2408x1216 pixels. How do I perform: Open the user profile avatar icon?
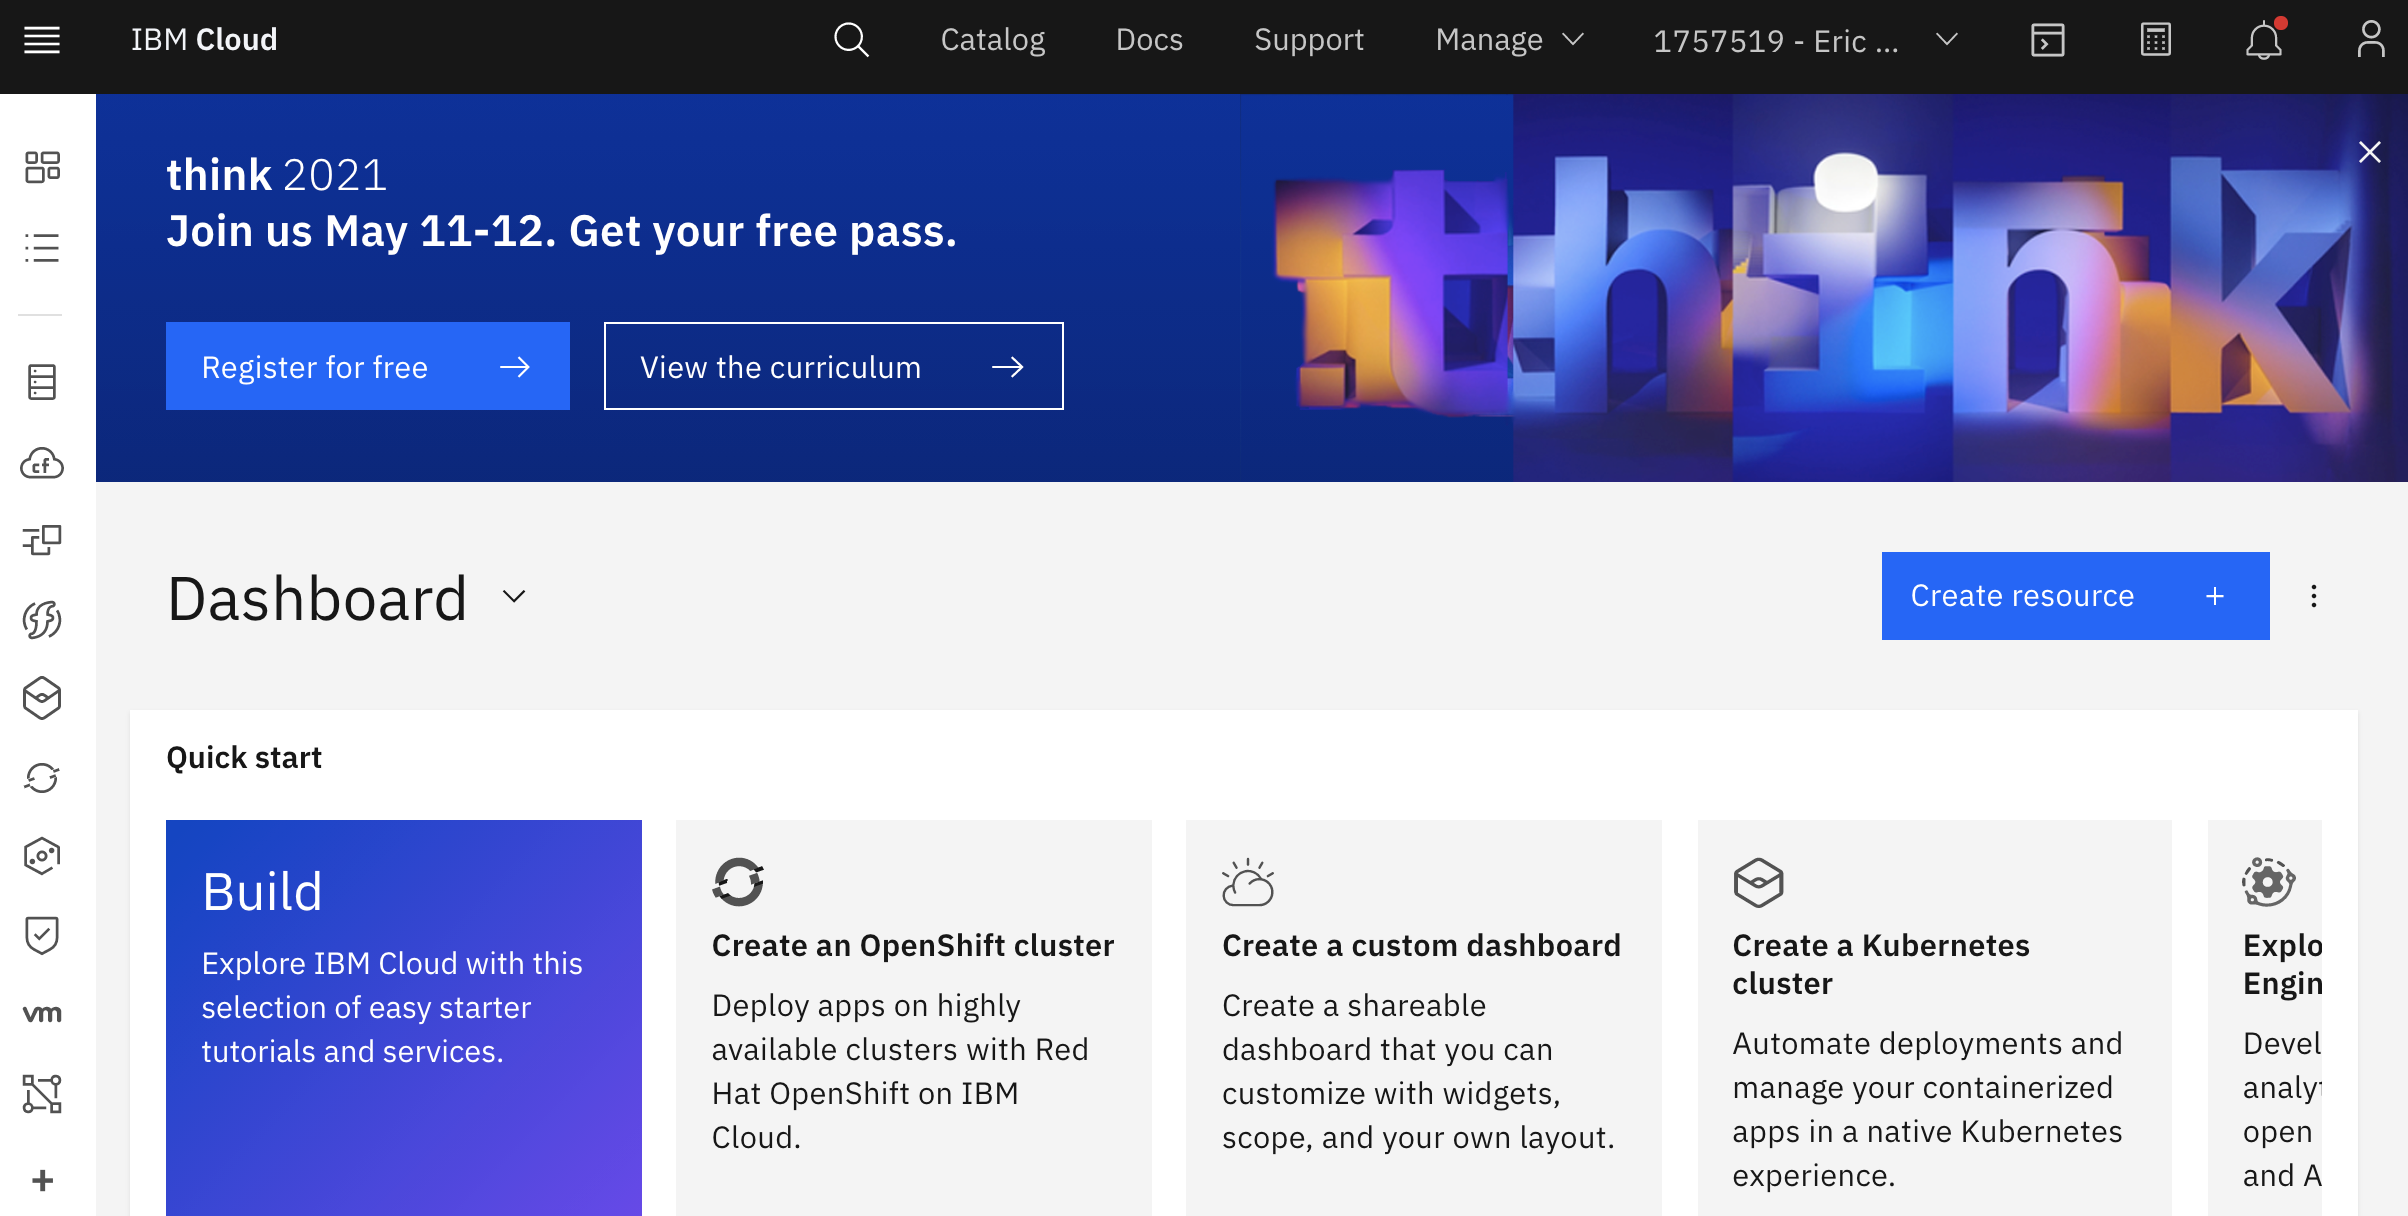click(x=2371, y=38)
